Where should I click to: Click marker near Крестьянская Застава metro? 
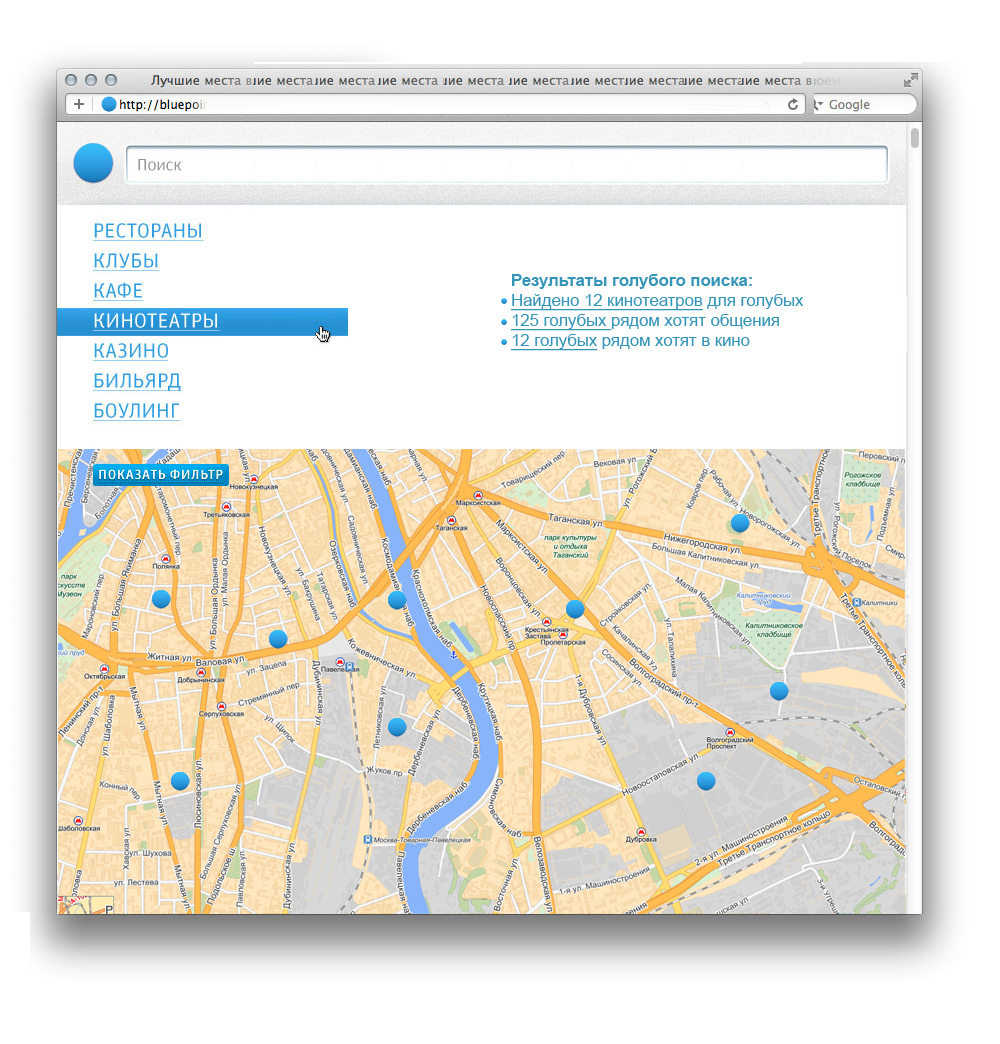click(x=575, y=608)
